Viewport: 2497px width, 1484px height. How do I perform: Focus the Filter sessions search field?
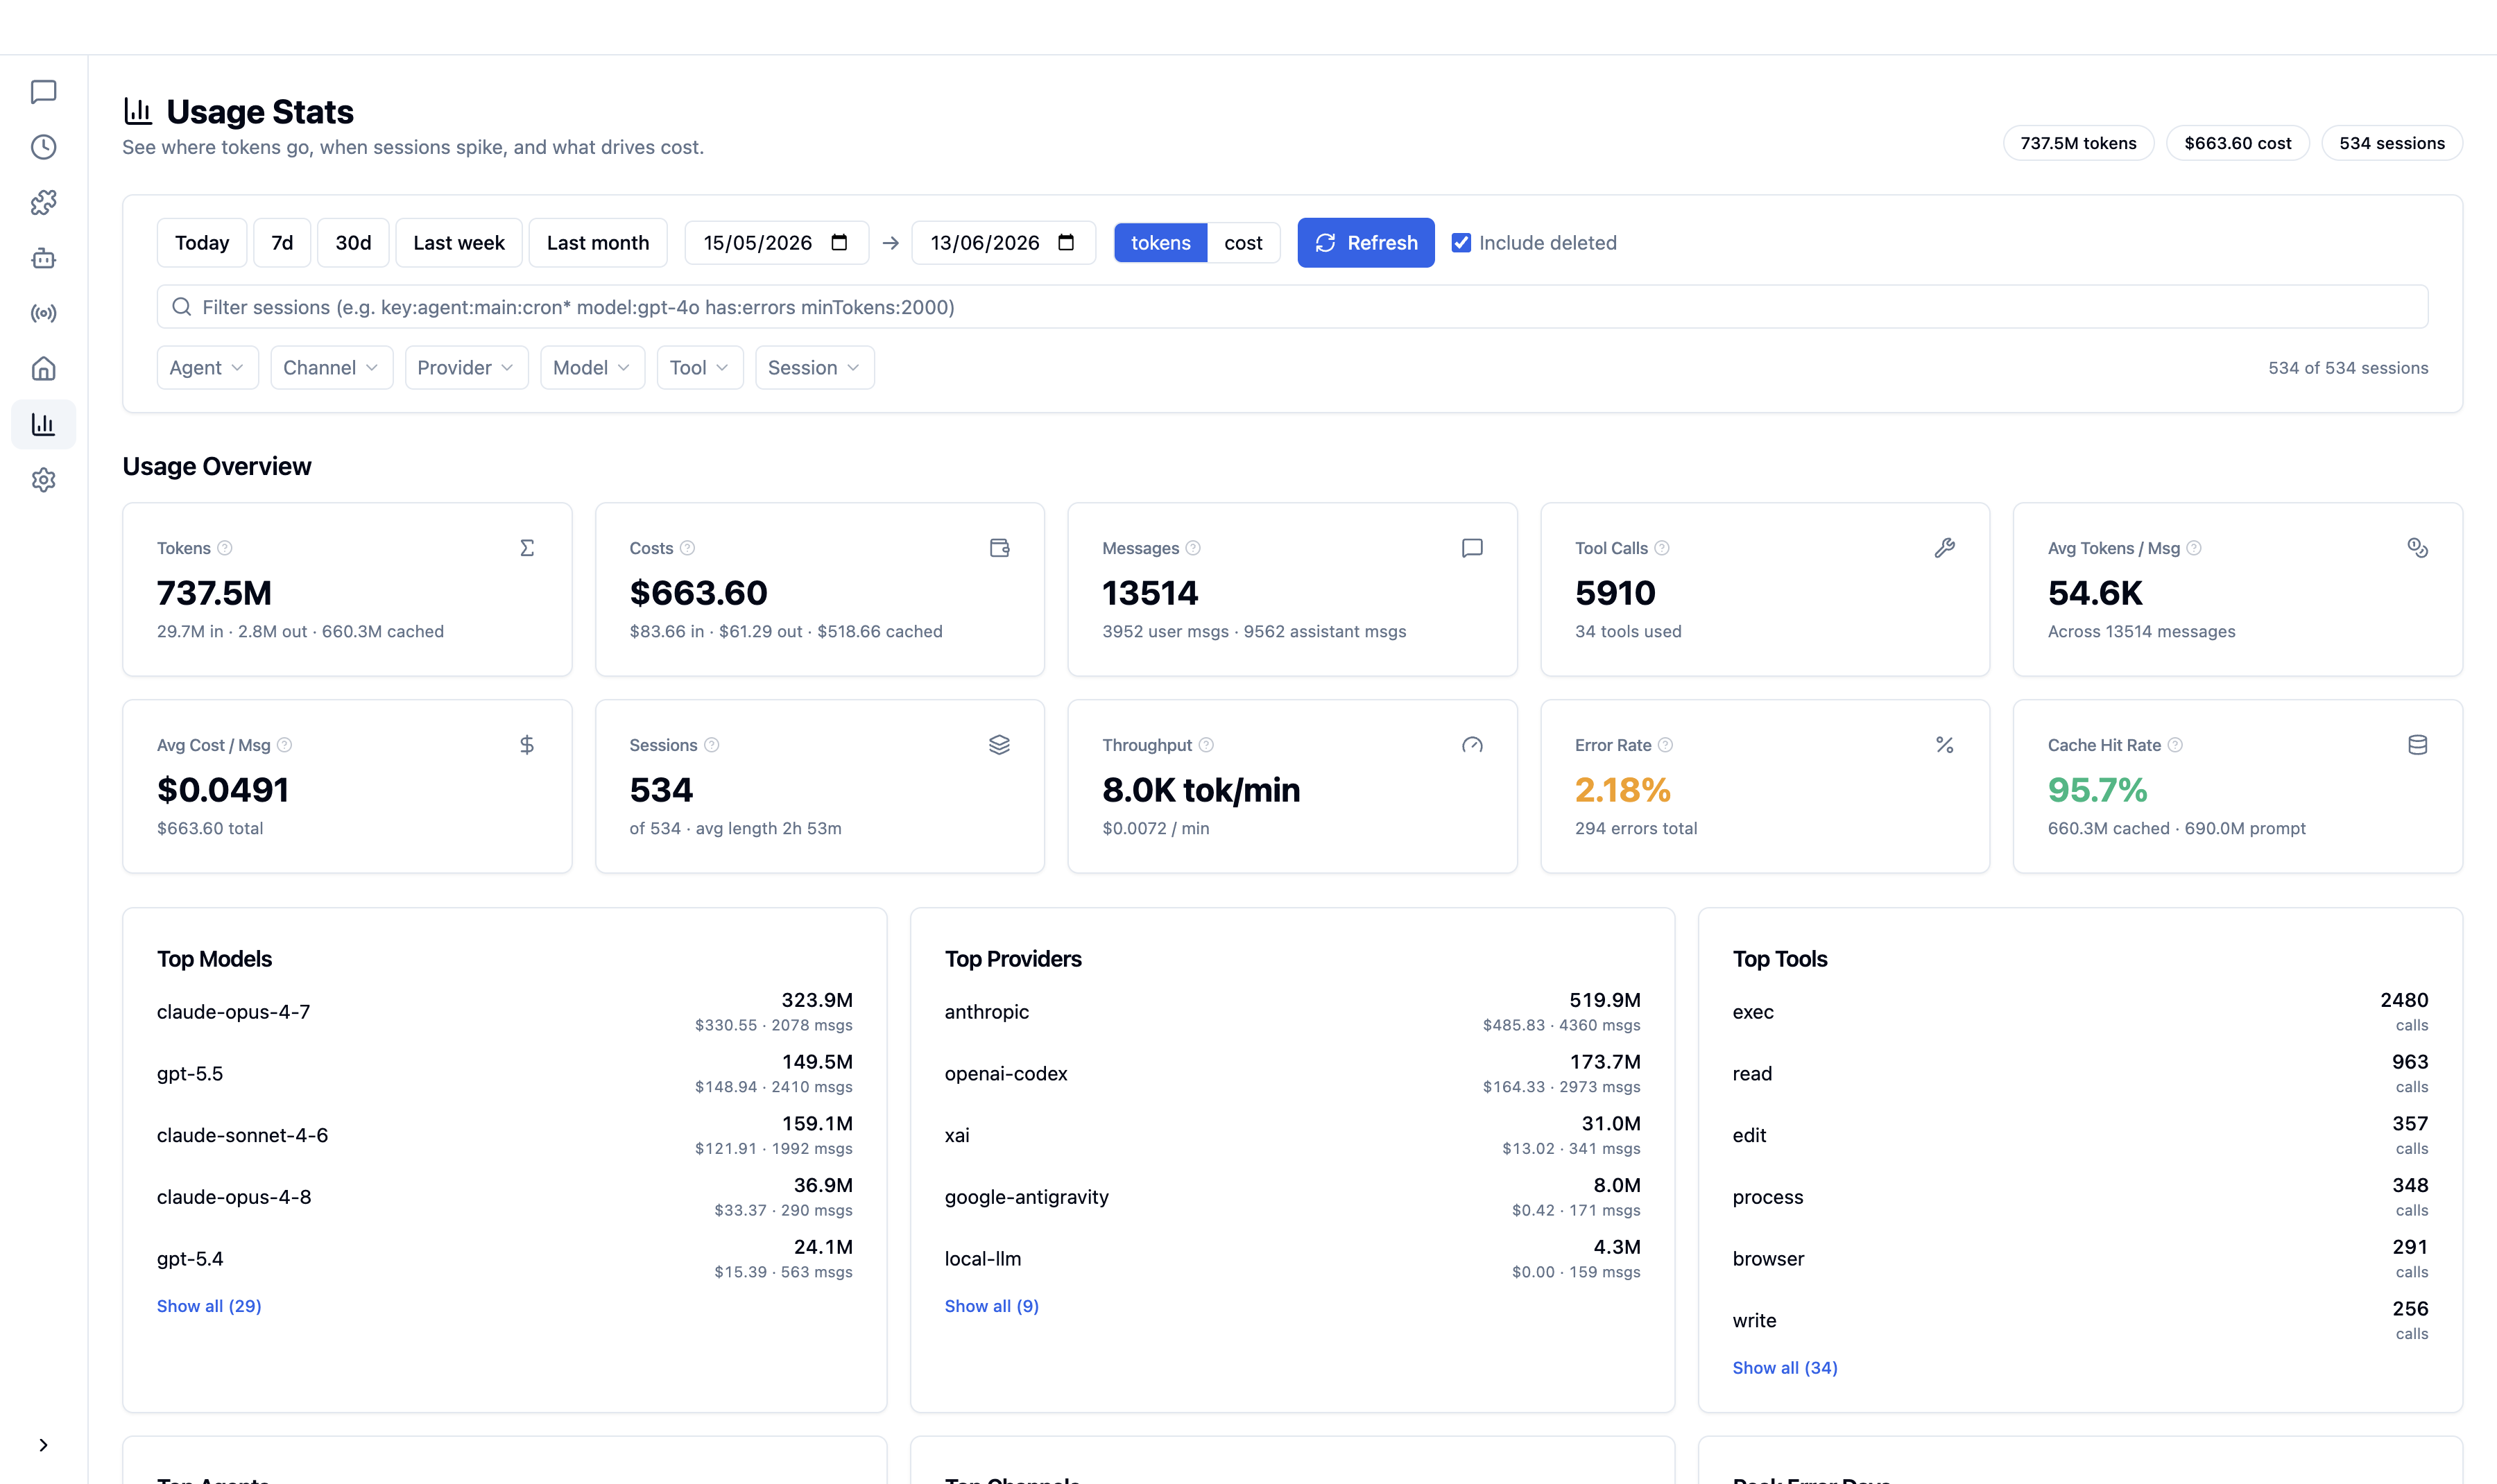pyautogui.click(x=1292, y=307)
